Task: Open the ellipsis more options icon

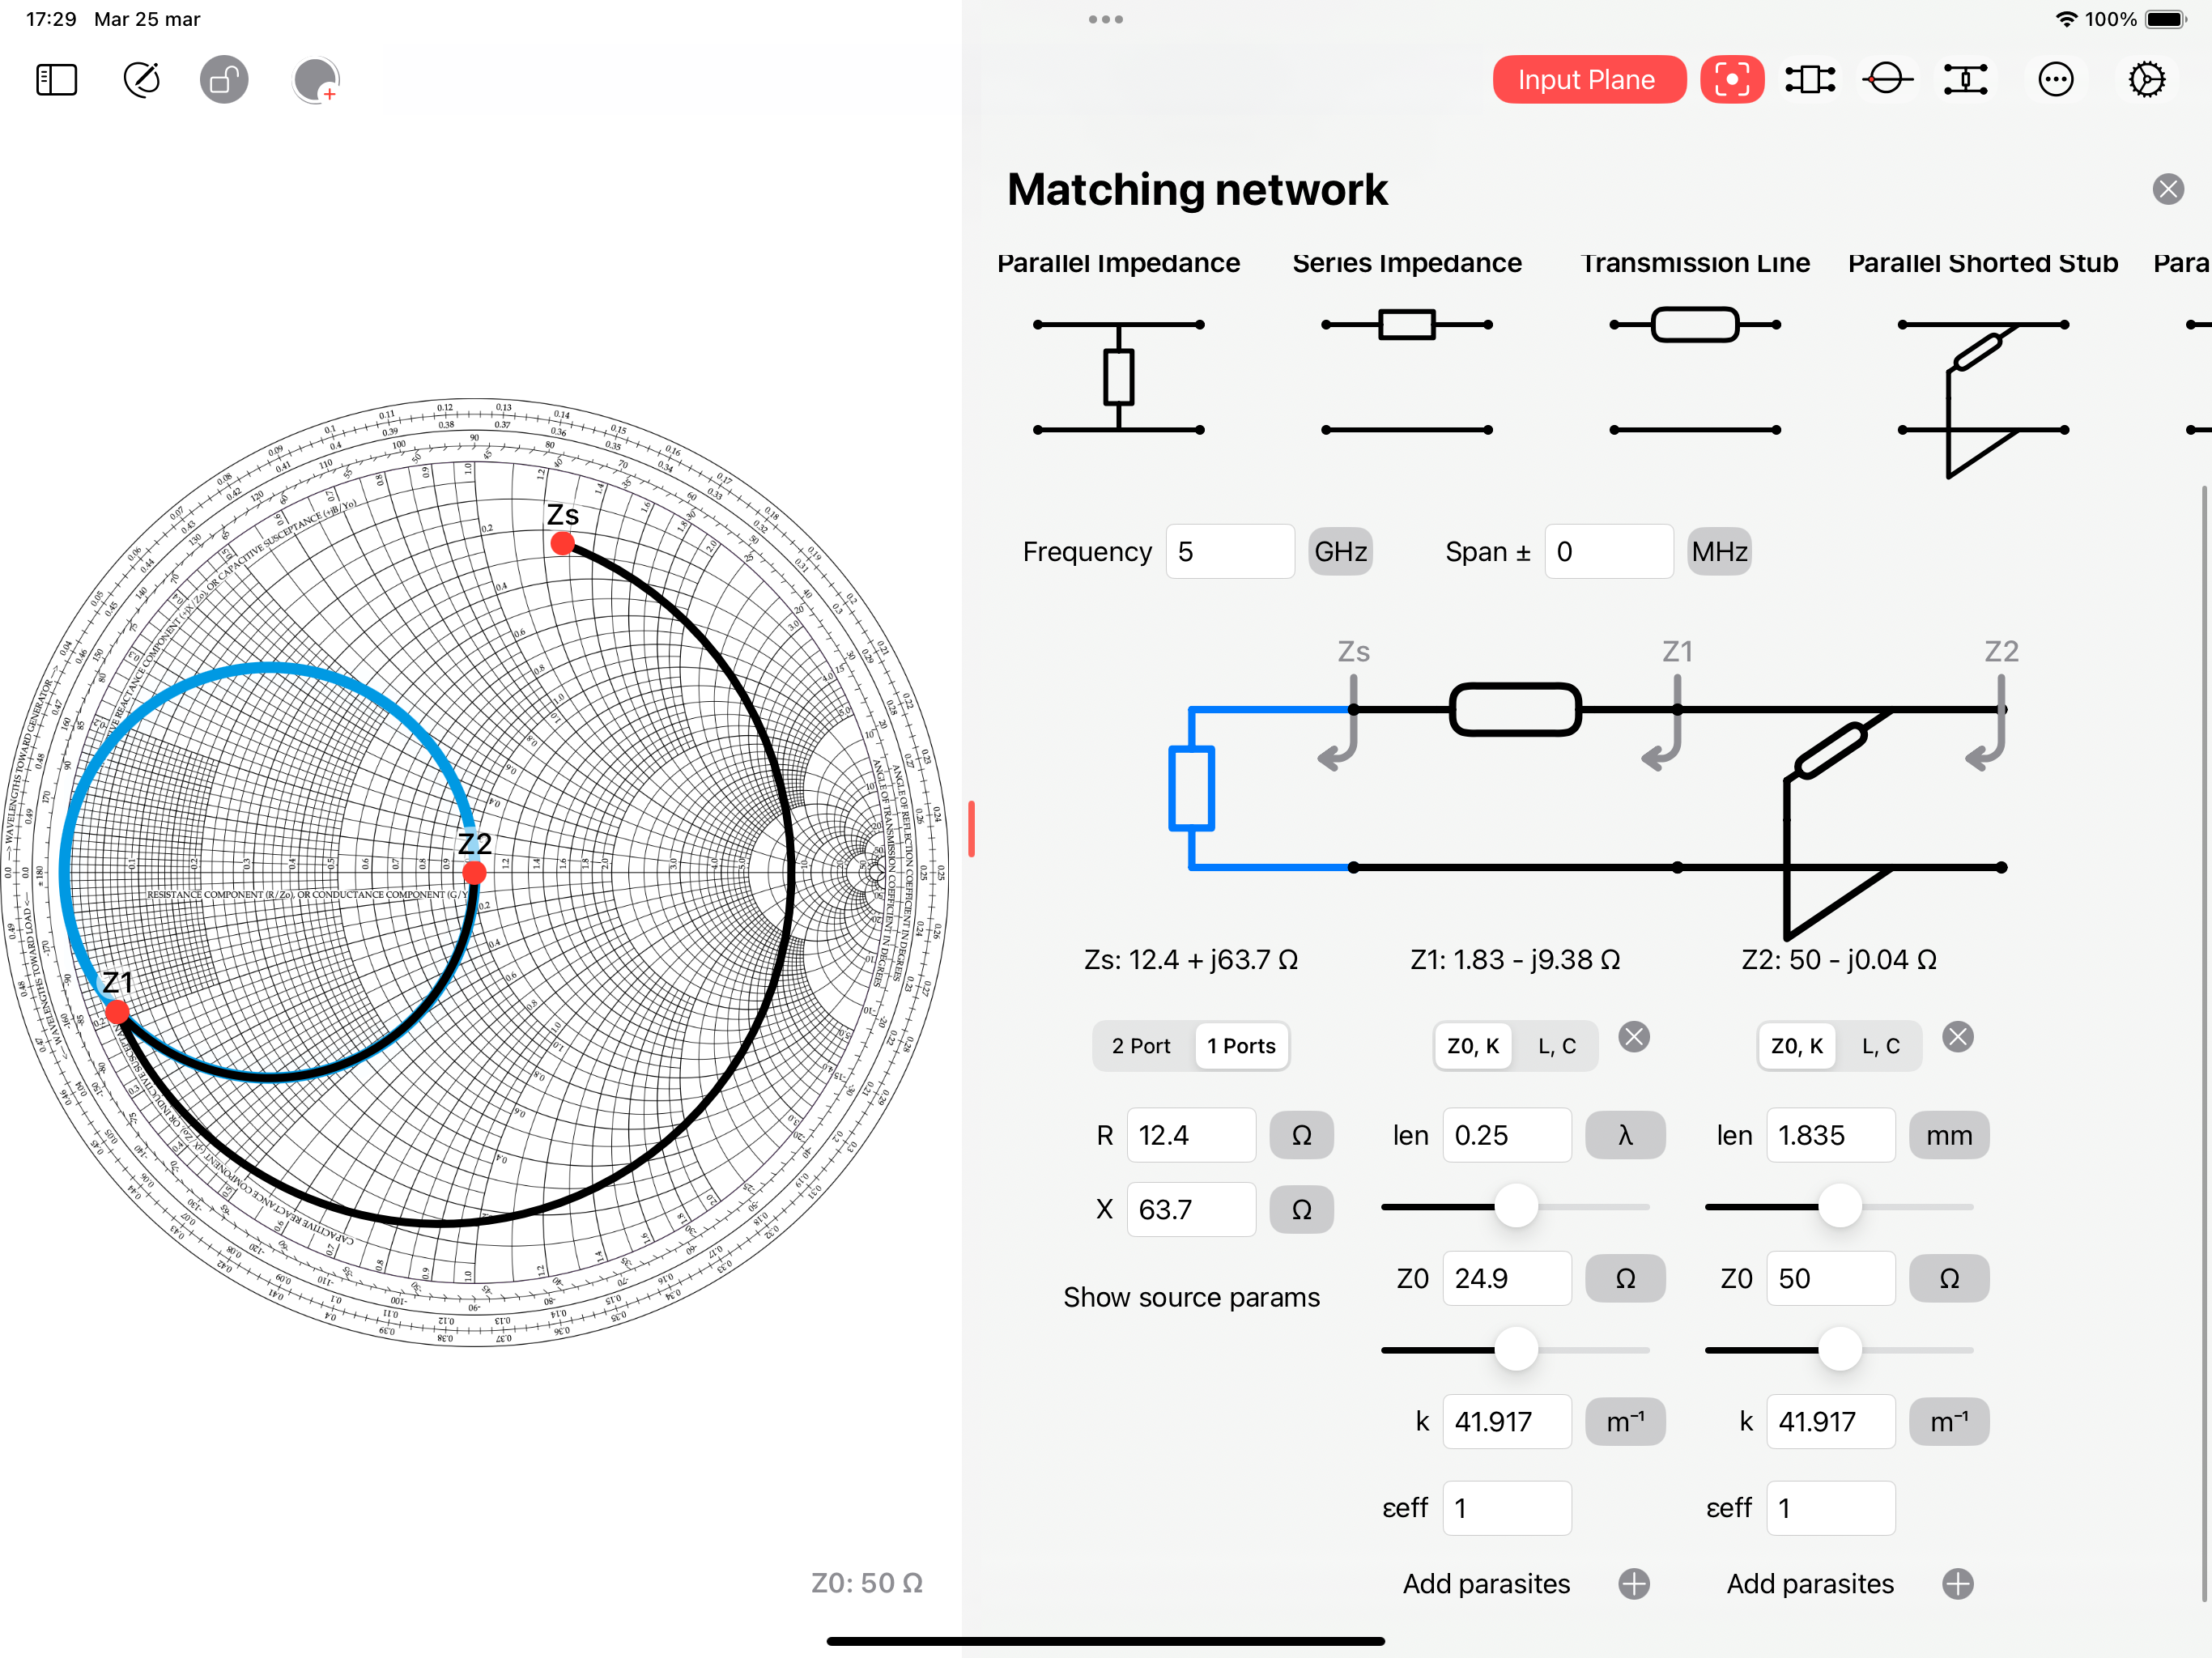Action: pyautogui.click(x=2056, y=80)
